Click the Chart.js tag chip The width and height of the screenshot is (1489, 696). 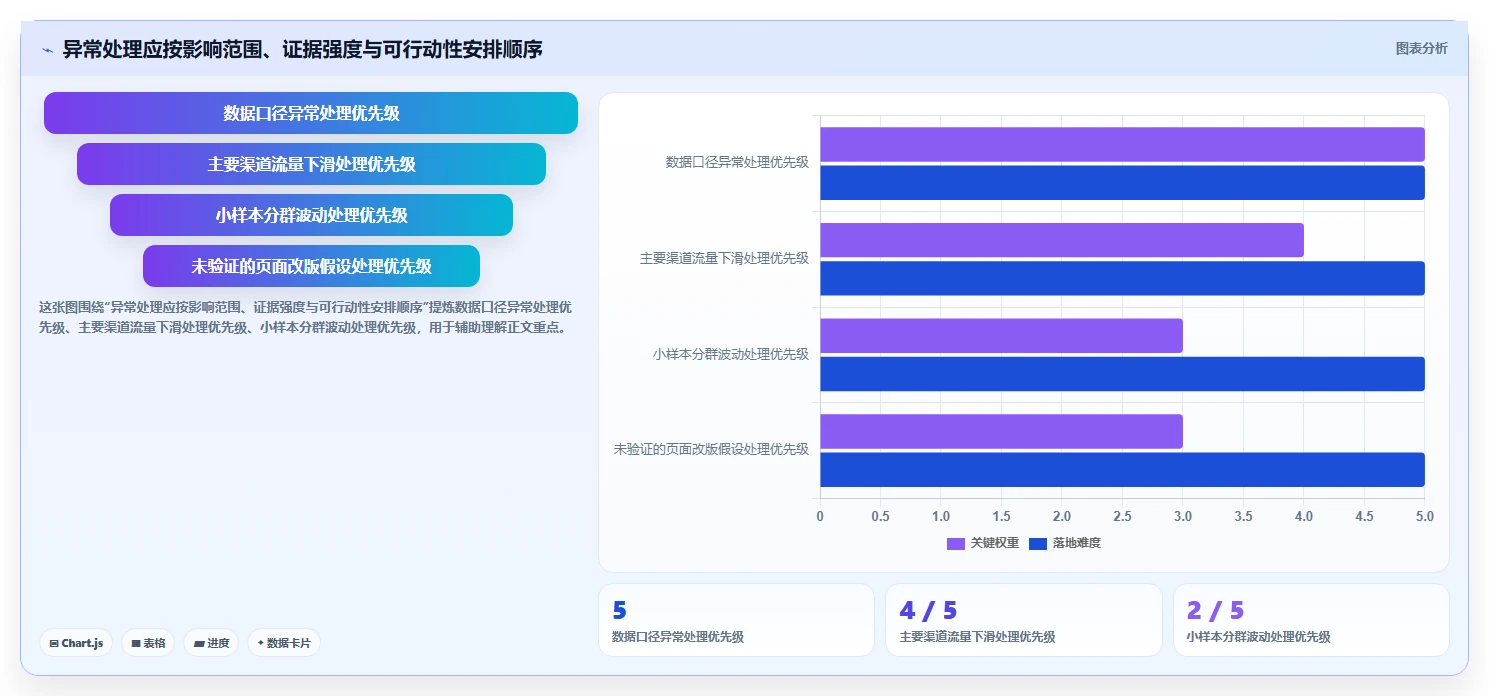(76, 643)
